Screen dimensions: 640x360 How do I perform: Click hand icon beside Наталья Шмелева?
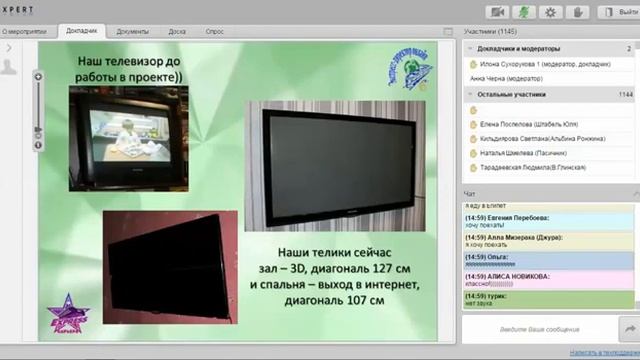(x=473, y=153)
